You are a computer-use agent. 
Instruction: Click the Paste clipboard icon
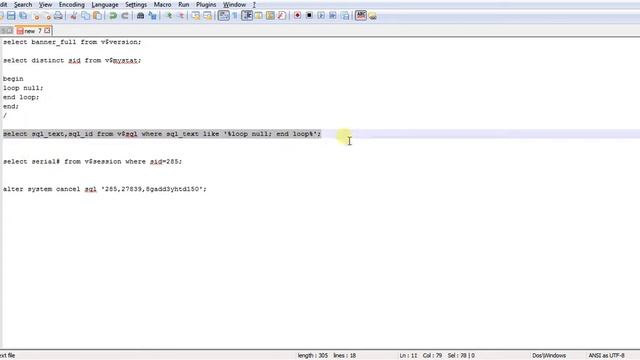click(98, 16)
